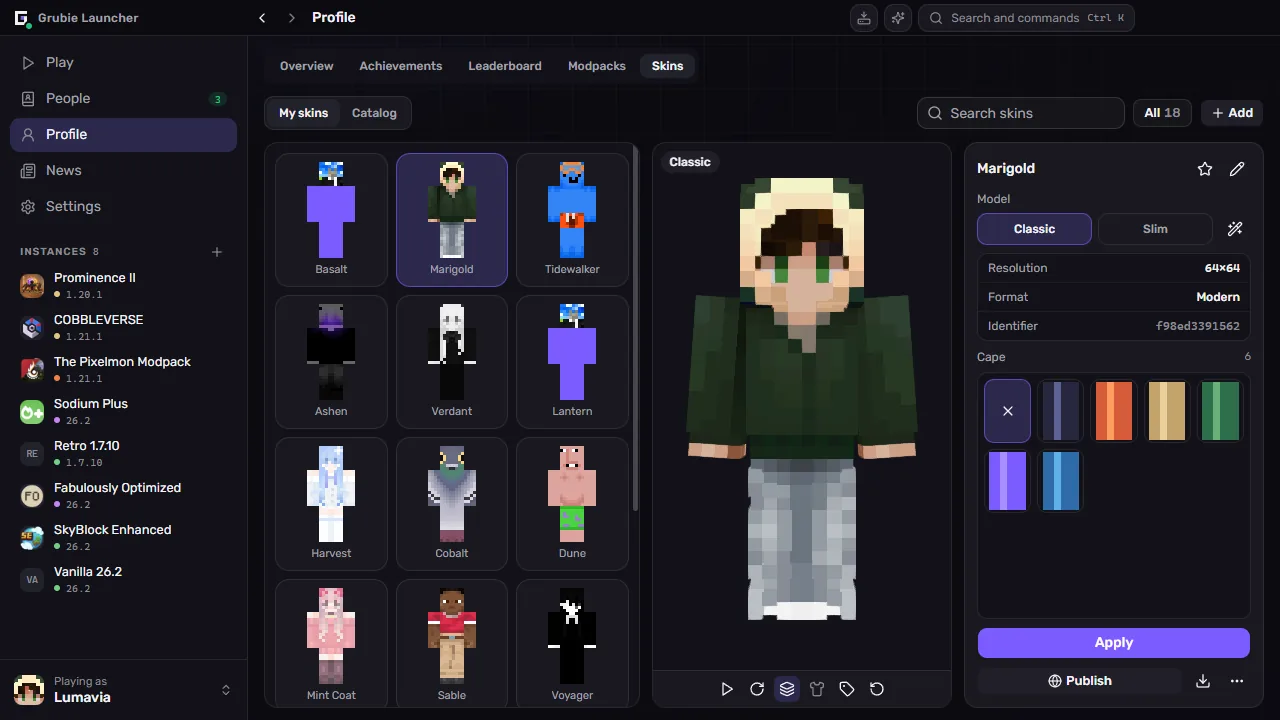This screenshot has width=1280, height=720.
Task: Switch to the Leaderboard tab
Action: click(x=505, y=66)
